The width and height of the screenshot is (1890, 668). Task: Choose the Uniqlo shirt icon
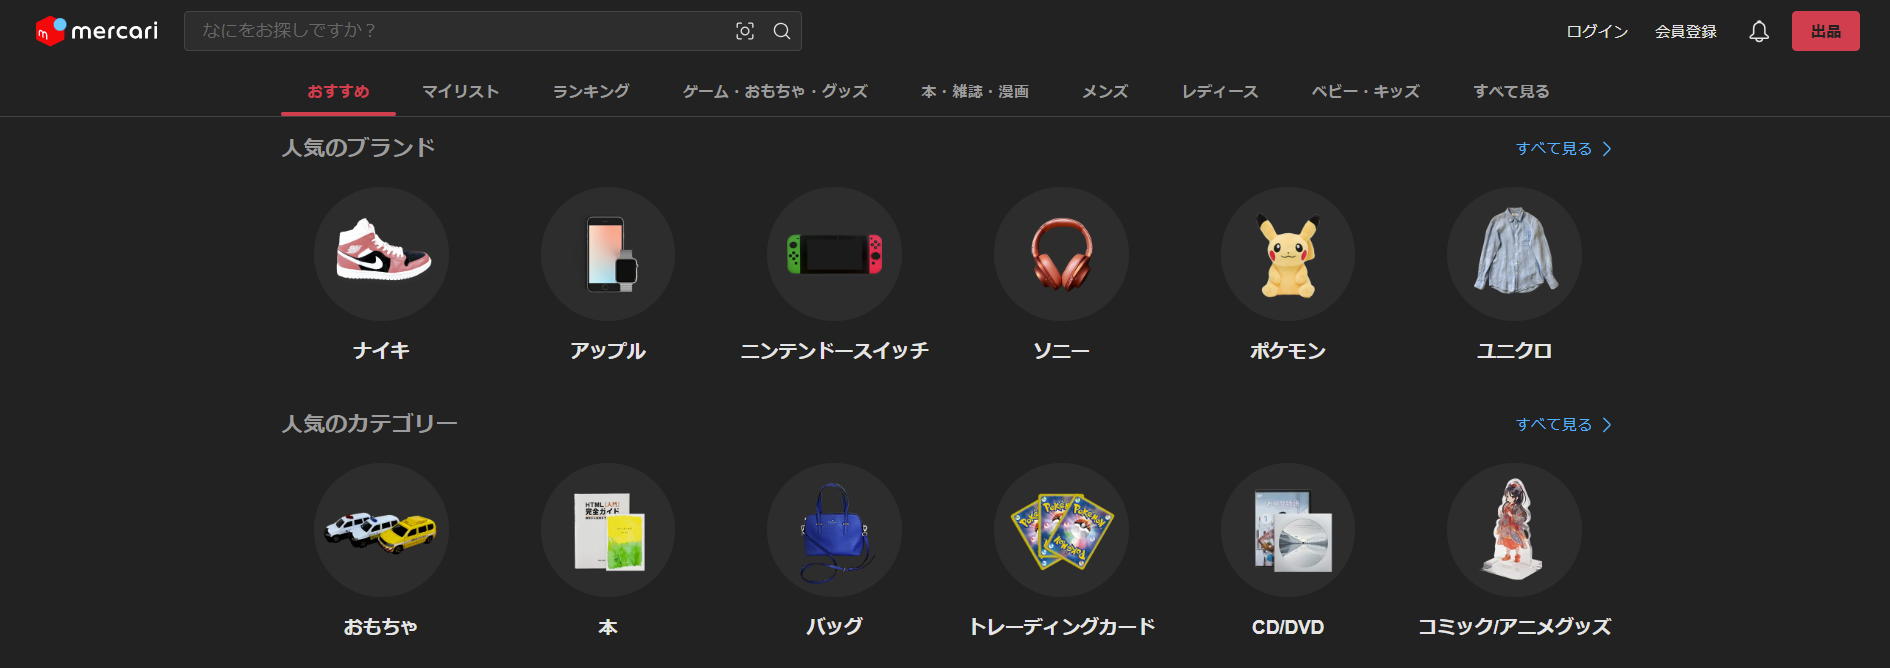1514,254
